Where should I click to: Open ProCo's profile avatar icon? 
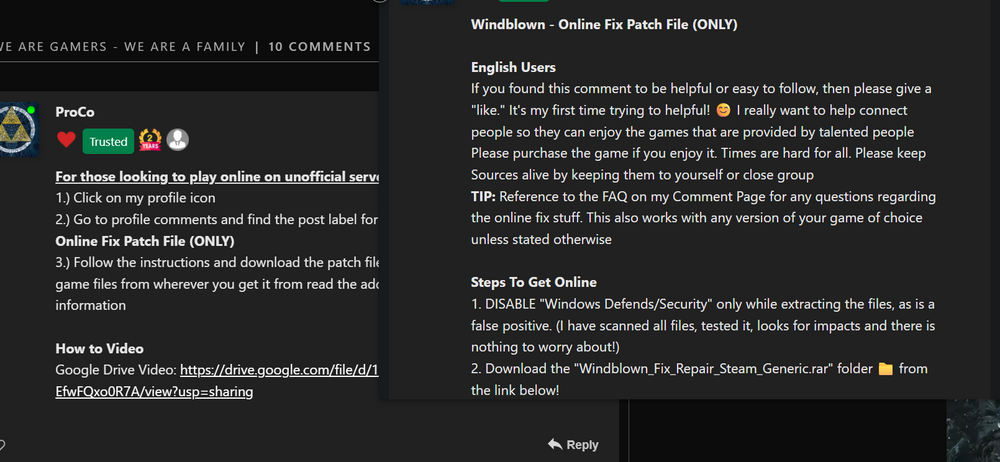point(18,130)
